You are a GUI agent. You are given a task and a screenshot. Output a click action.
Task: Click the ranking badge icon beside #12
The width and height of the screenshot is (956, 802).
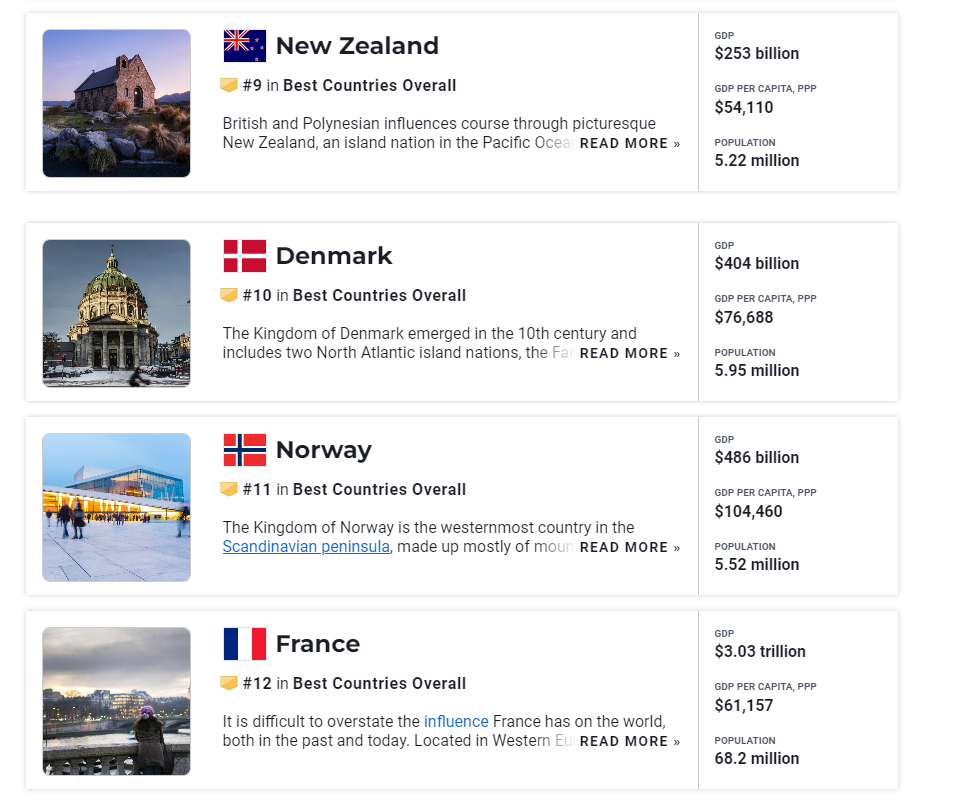(229, 682)
